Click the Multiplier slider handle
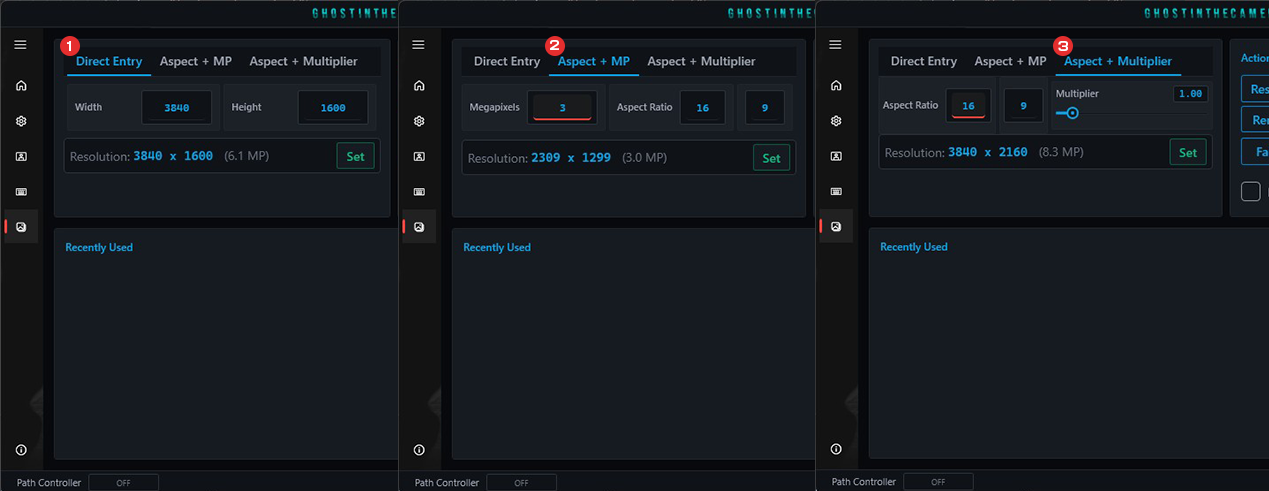Viewport: 1269px width, 491px height. [1072, 113]
